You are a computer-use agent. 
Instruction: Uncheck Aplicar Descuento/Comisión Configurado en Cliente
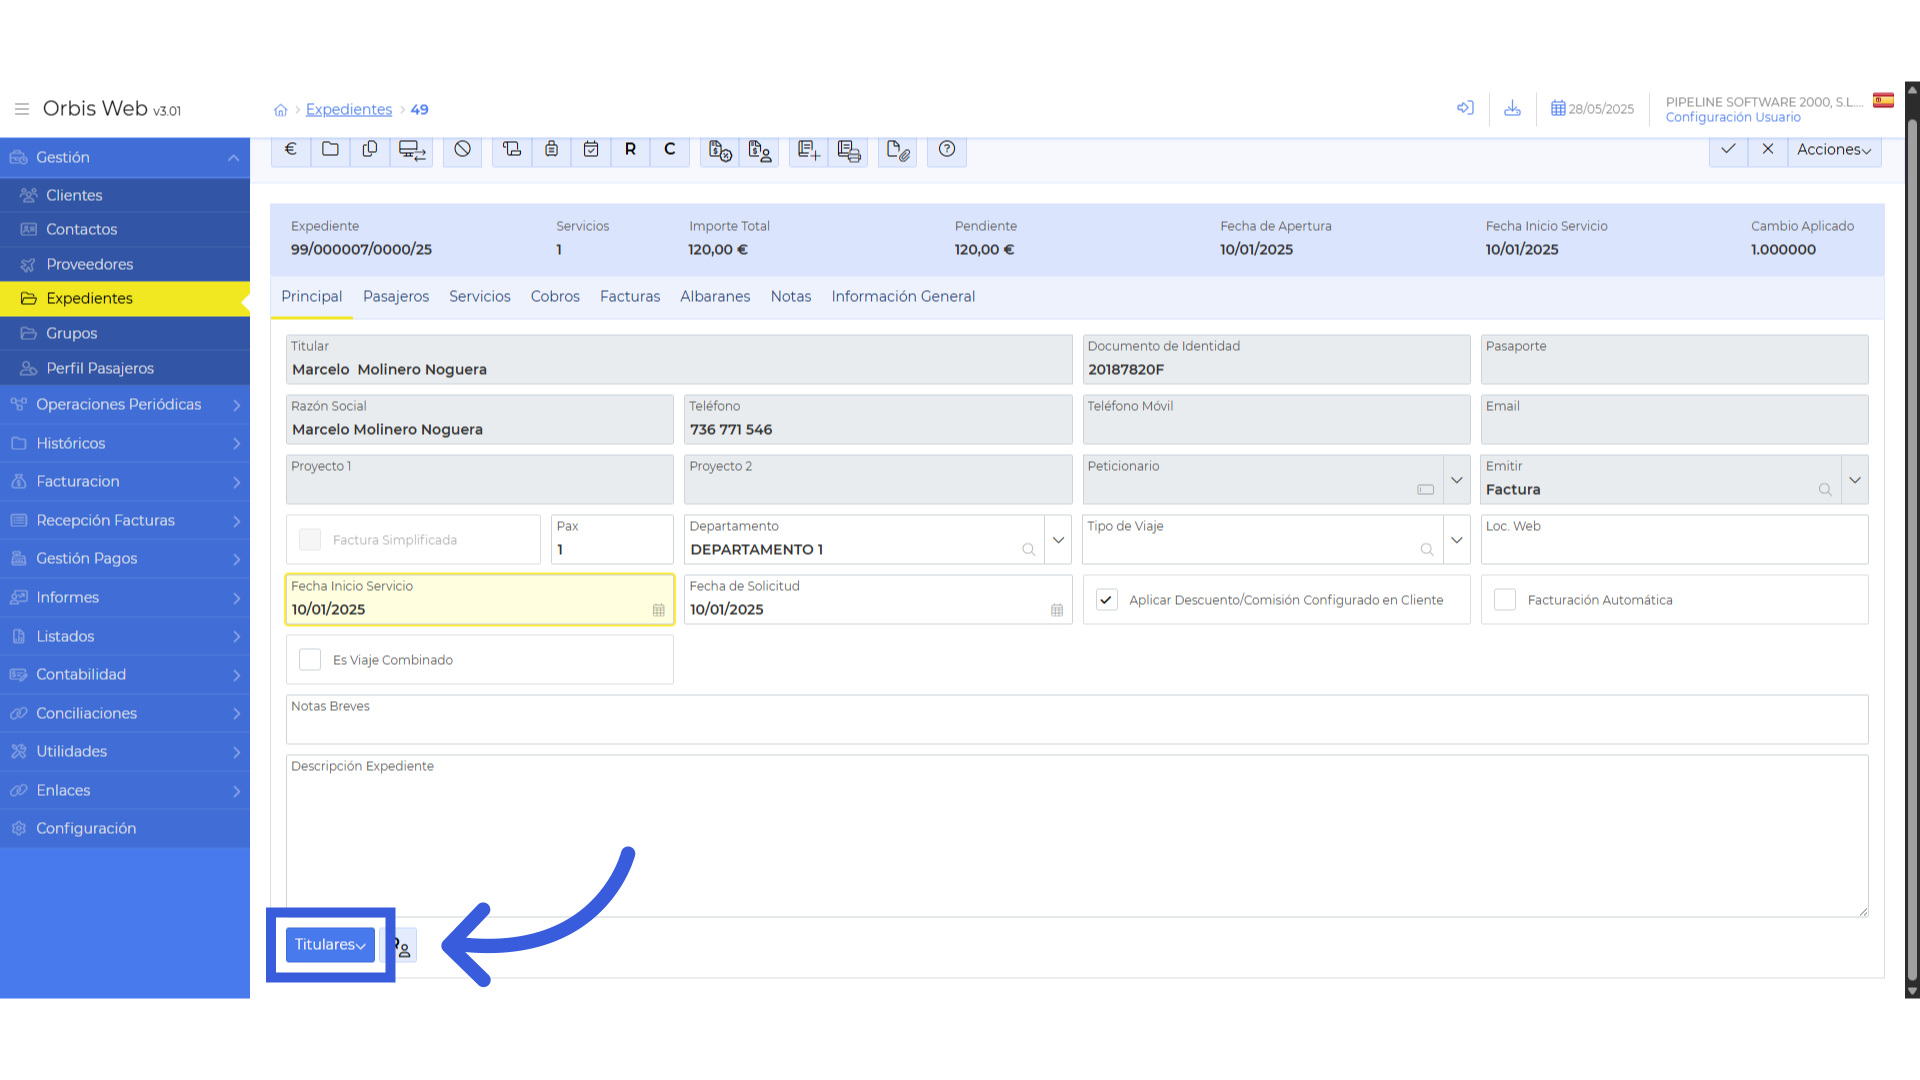(x=1106, y=600)
